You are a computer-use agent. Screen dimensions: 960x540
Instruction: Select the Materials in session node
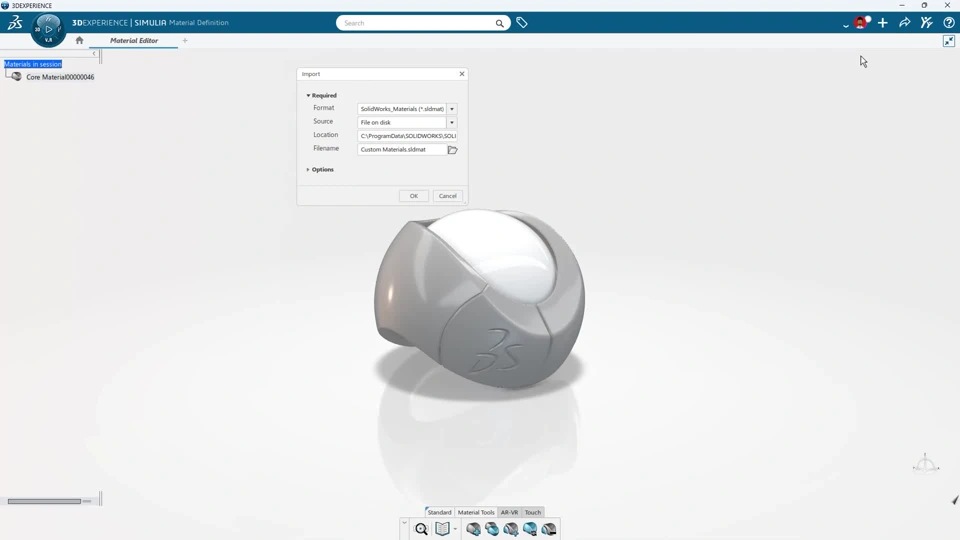tap(33, 64)
